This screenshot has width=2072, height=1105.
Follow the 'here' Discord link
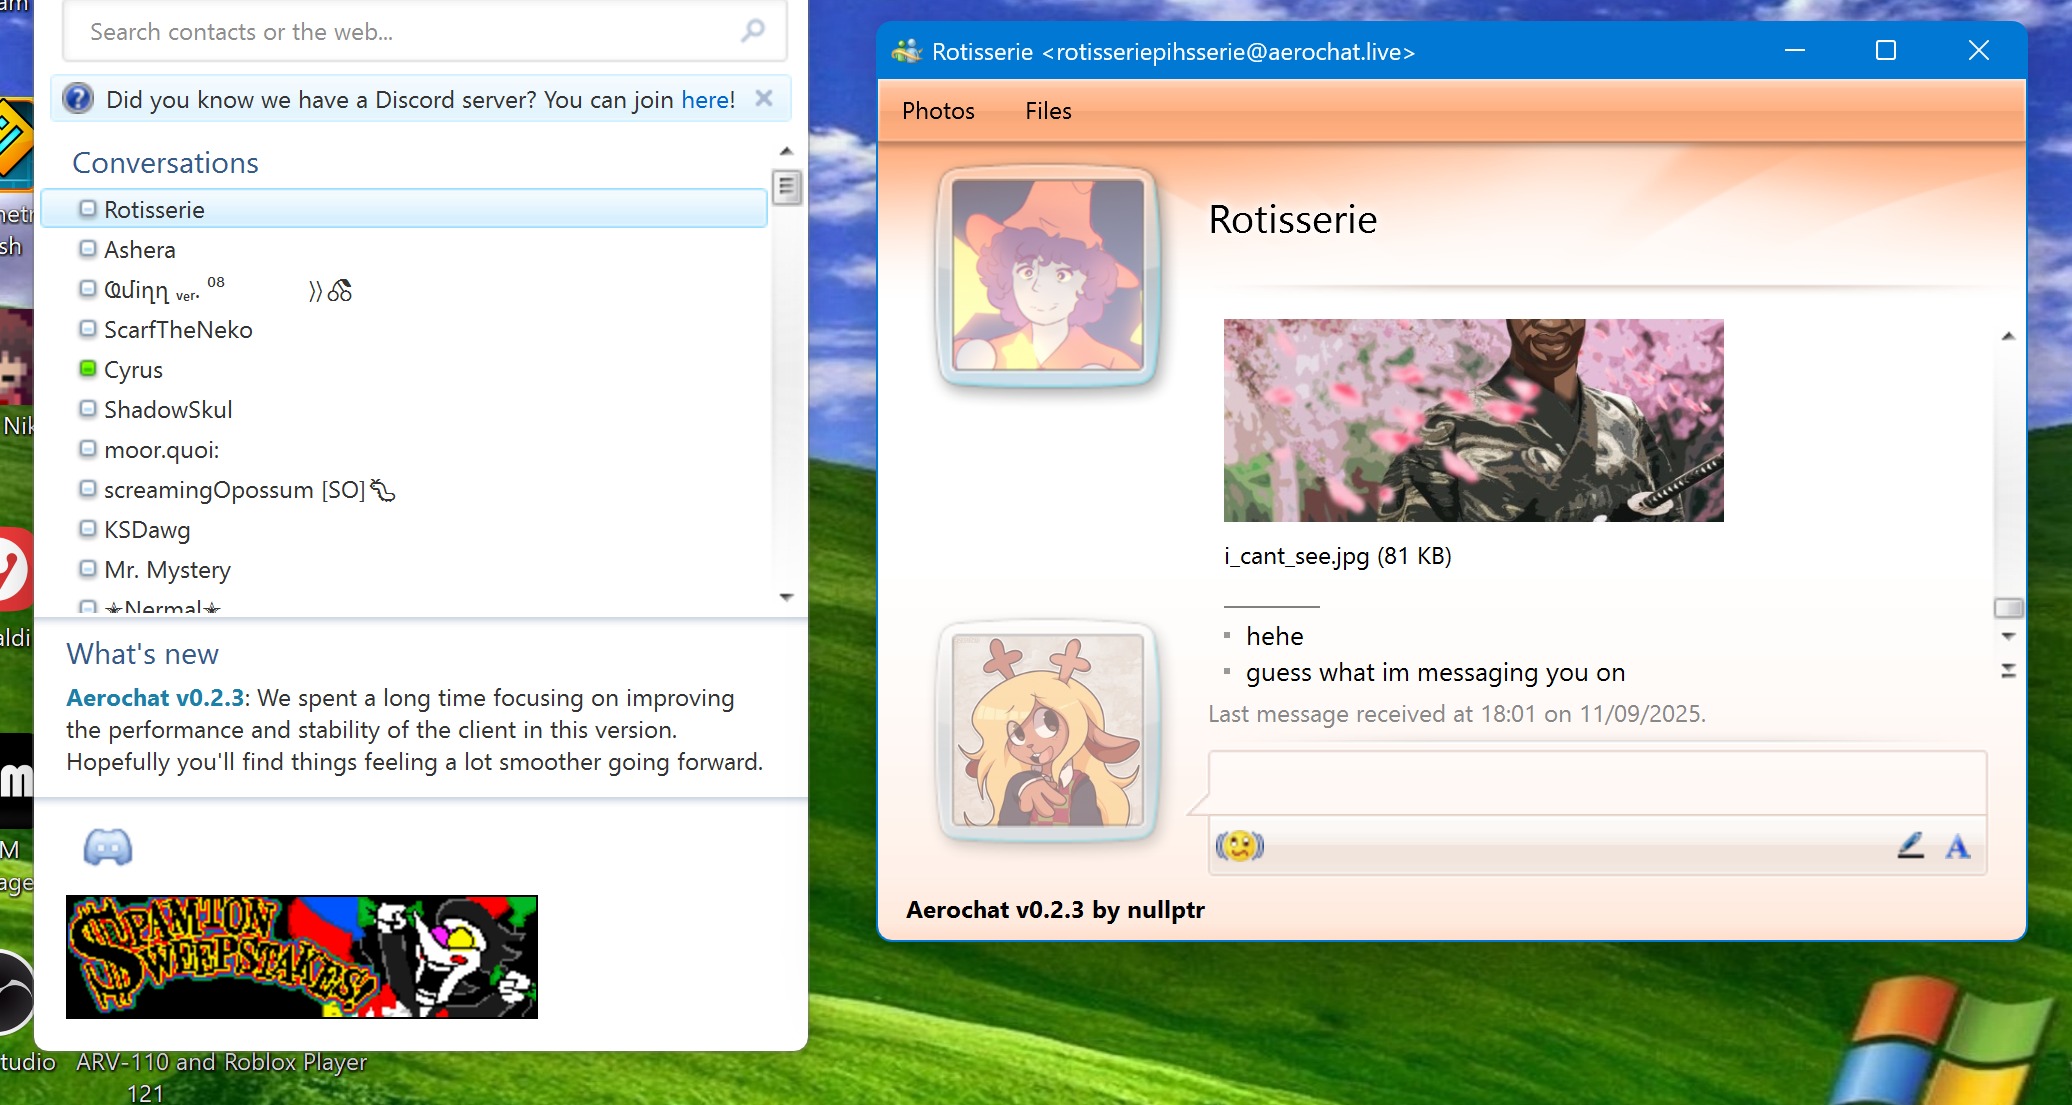click(x=705, y=99)
